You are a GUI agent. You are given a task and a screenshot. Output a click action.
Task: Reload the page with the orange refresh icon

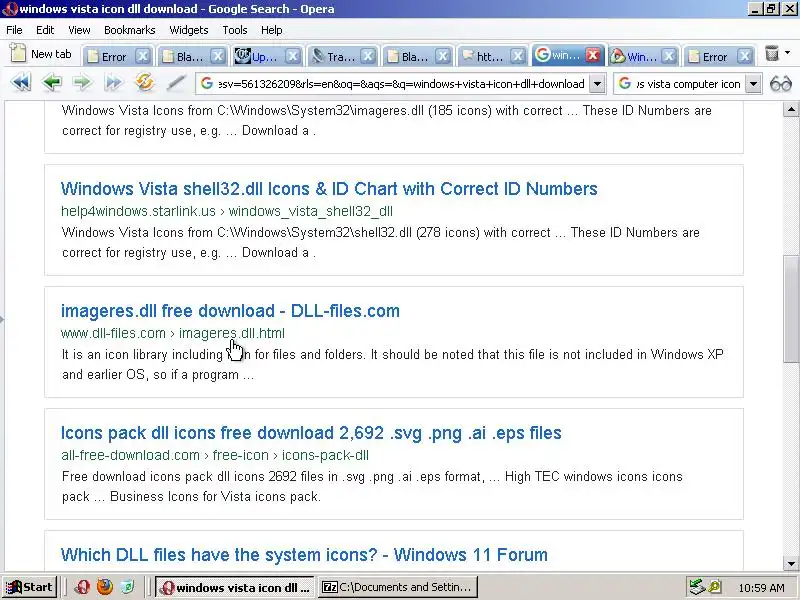(145, 83)
